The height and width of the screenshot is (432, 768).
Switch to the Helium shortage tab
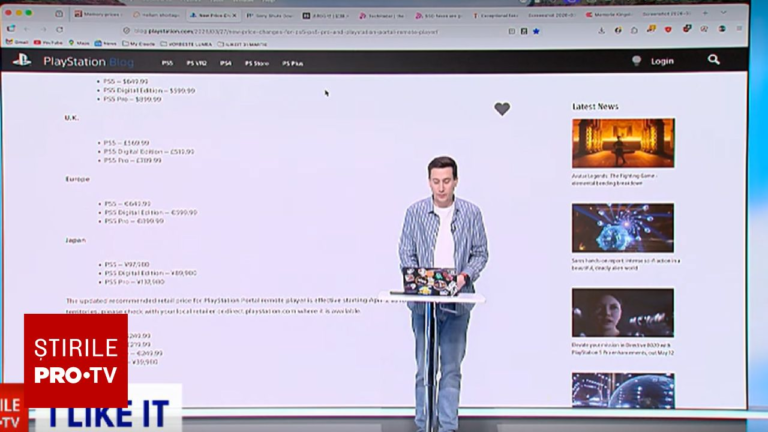pos(156,15)
